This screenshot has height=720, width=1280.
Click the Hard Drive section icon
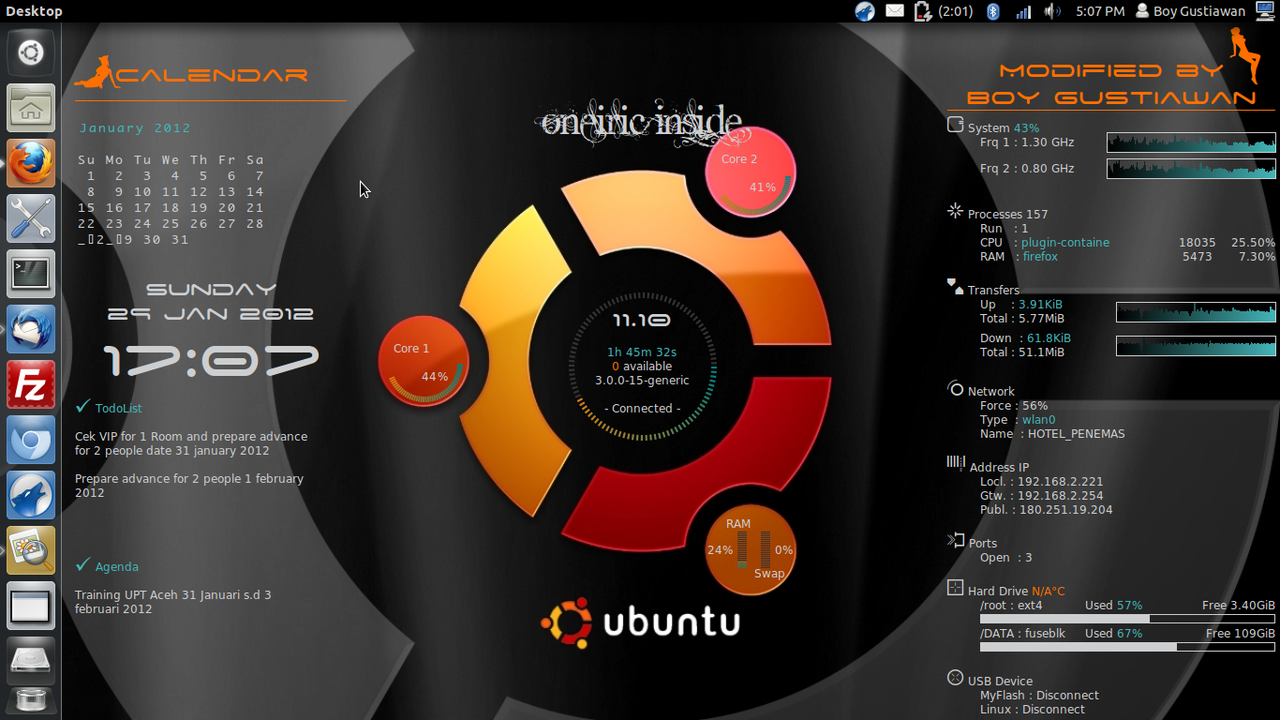click(x=955, y=588)
